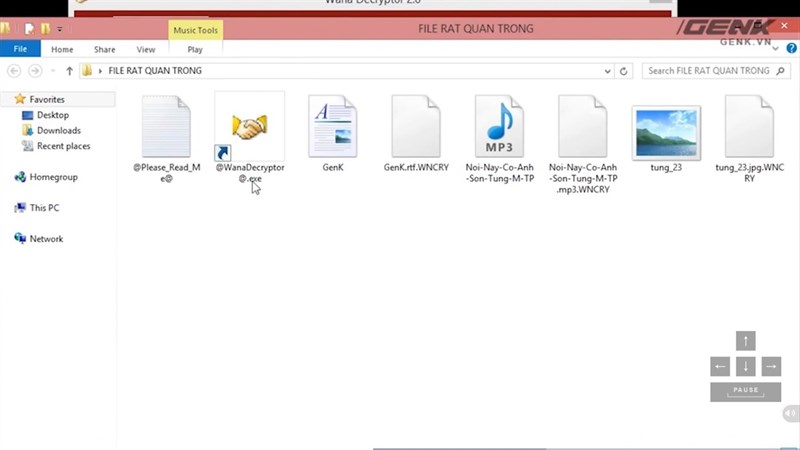The width and height of the screenshot is (800, 450).
Task: Switch to the Home ribbon tab
Action: (62, 49)
